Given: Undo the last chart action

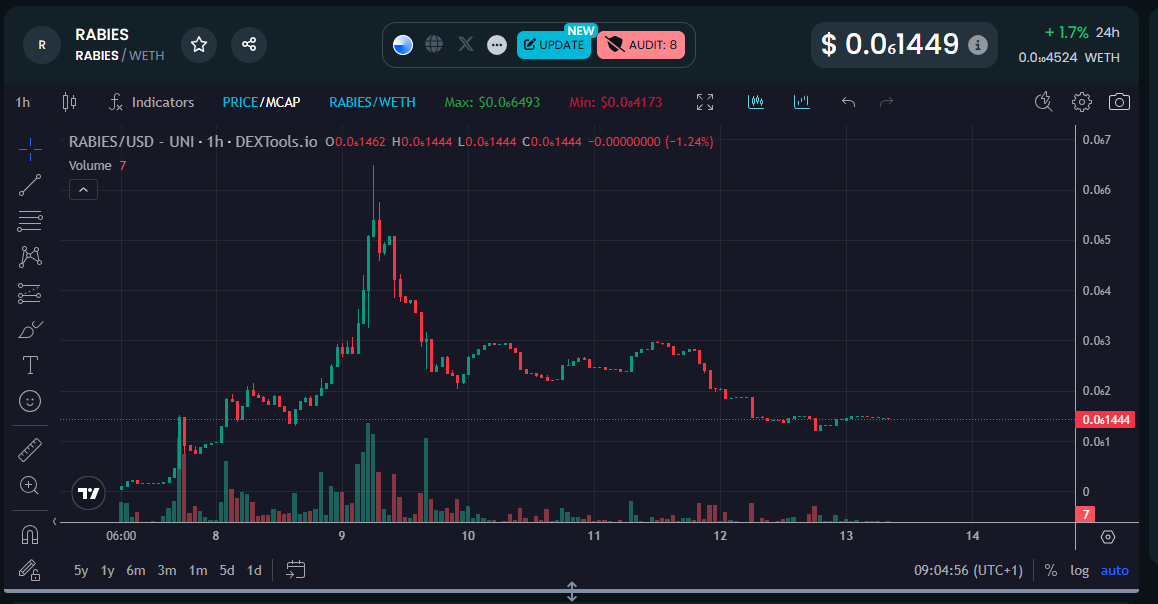Looking at the screenshot, I should click(849, 102).
